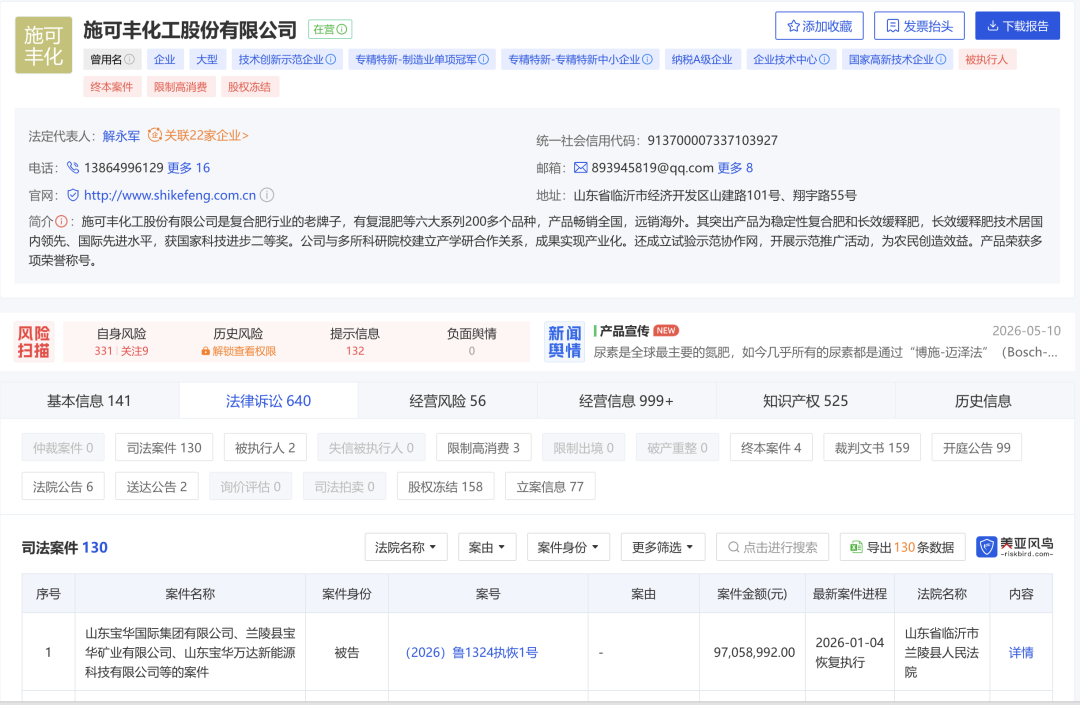Expand 更多 8 email addresses
This screenshot has width=1080, height=705.
click(x=735, y=167)
